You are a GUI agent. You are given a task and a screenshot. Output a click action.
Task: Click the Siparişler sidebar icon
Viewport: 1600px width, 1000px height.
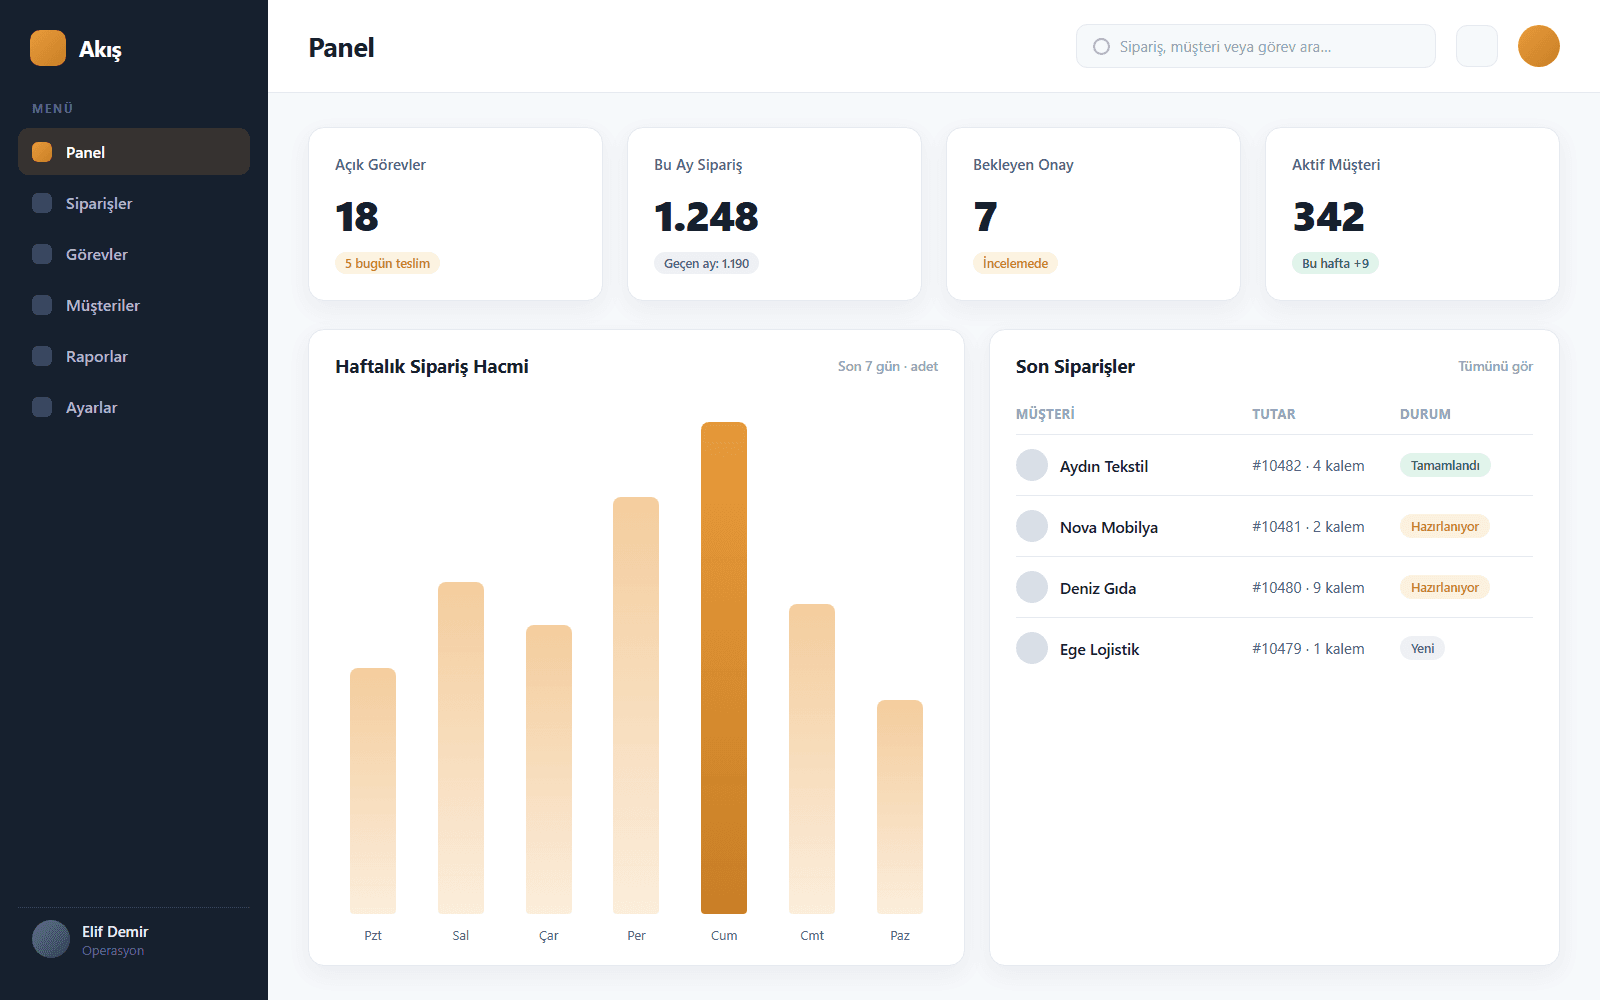pyautogui.click(x=42, y=203)
